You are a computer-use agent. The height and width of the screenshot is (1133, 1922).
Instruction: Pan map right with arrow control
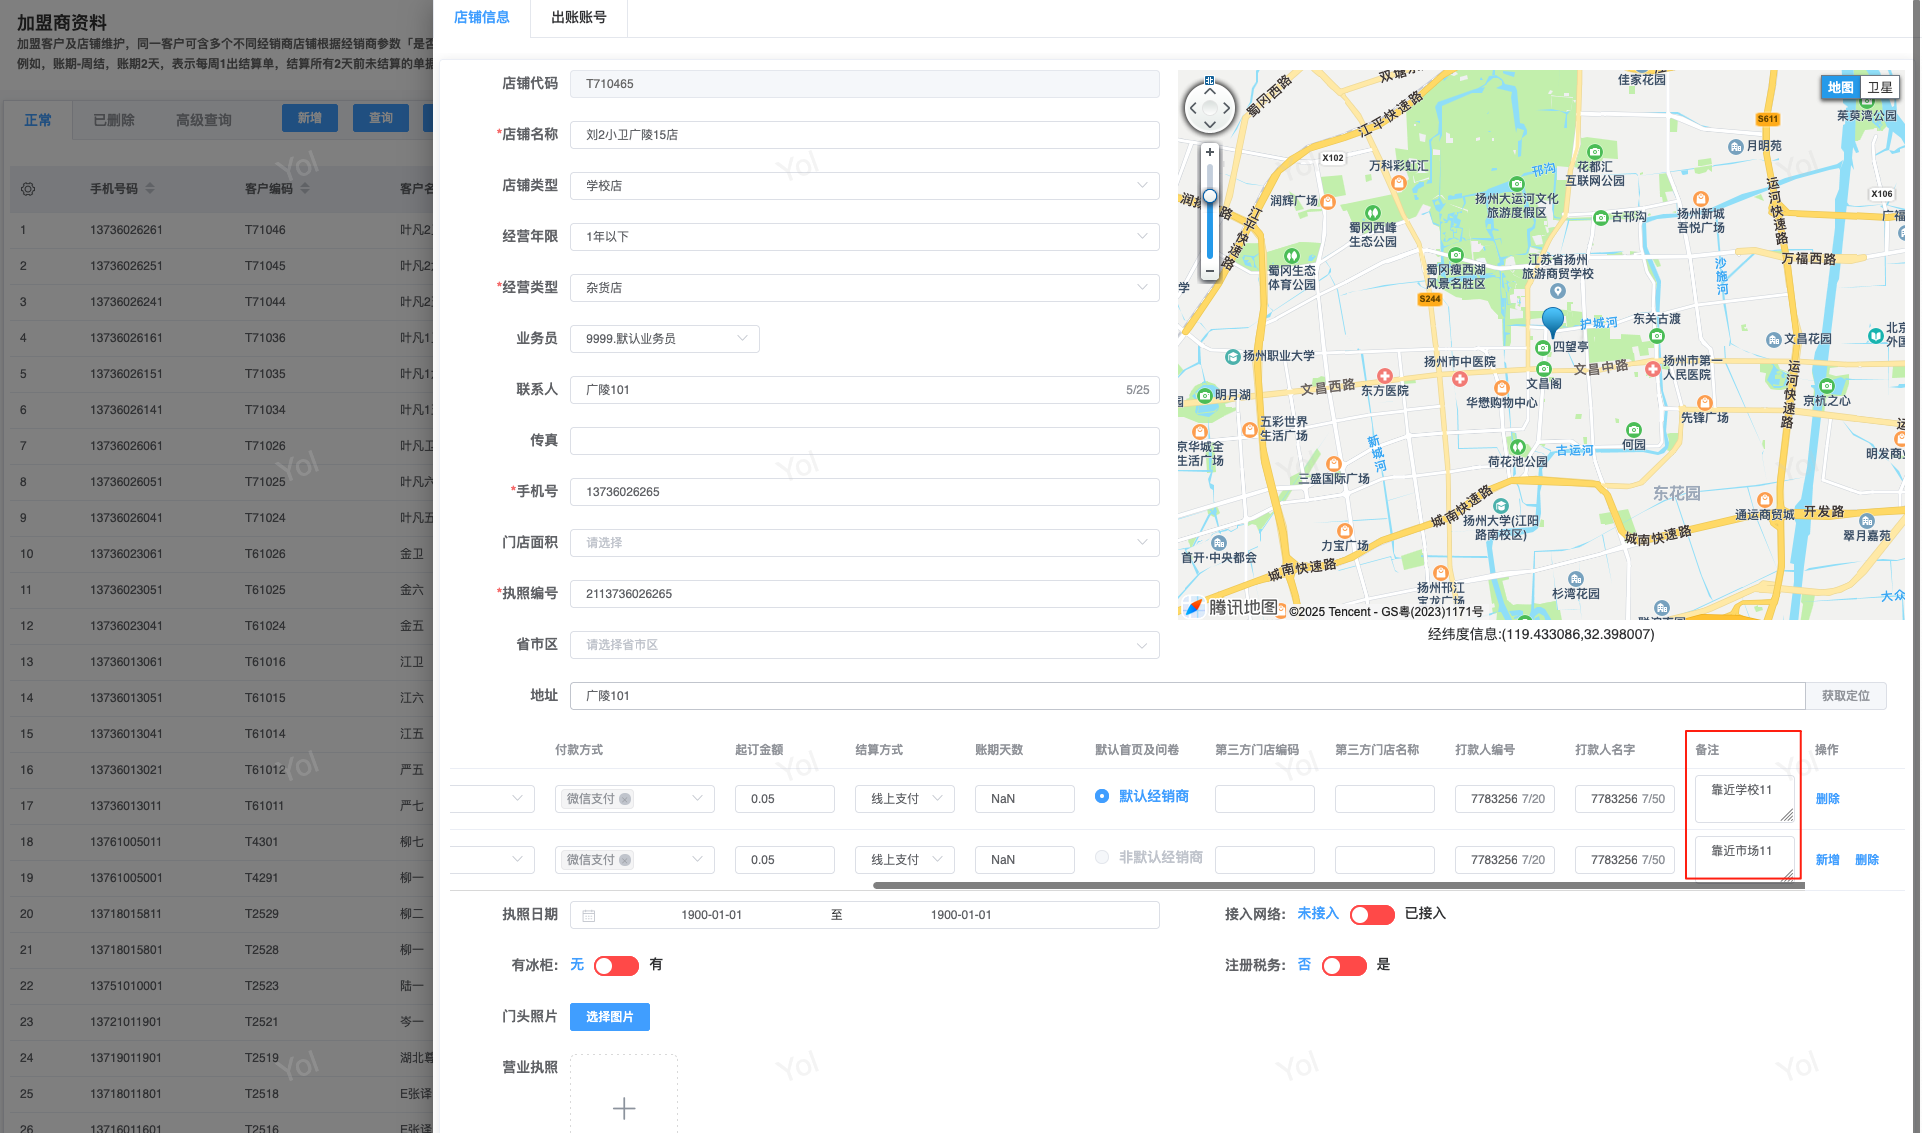pos(1227,108)
